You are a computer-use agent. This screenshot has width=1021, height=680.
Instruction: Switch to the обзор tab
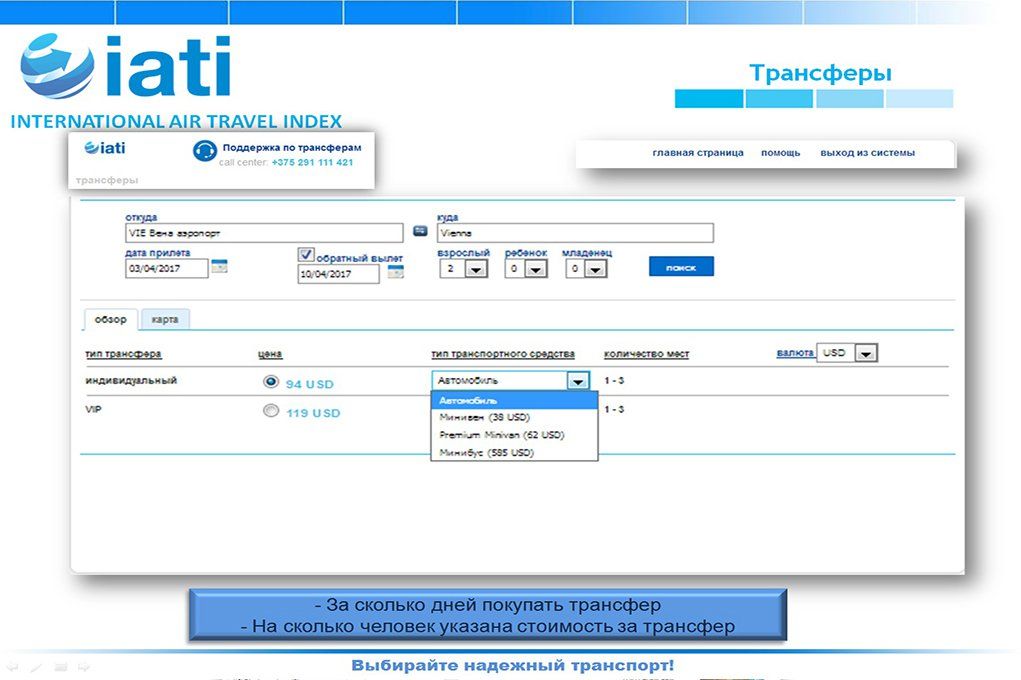click(111, 319)
